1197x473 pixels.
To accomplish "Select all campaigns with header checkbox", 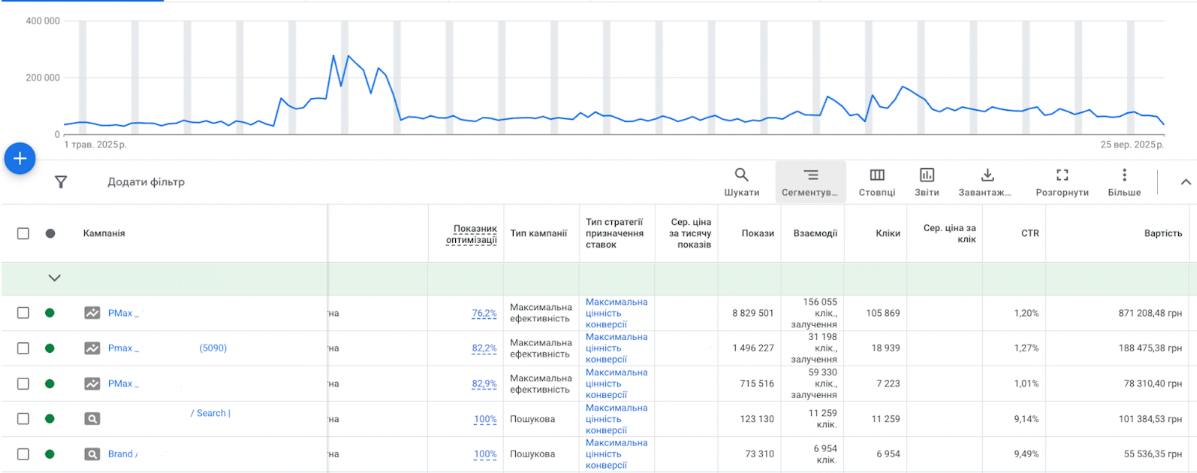I will point(23,233).
